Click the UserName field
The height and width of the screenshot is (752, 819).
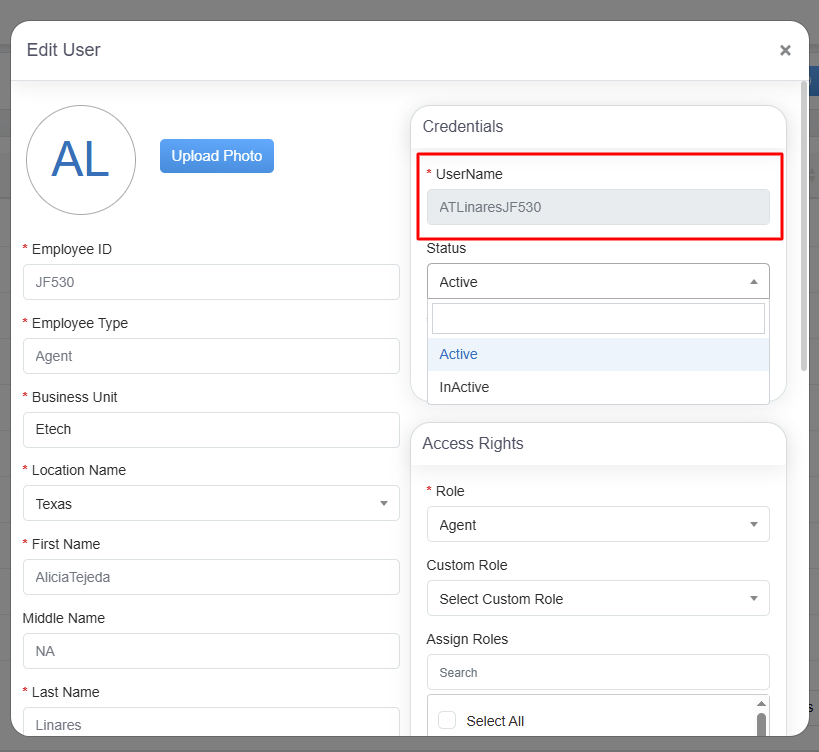[598, 207]
